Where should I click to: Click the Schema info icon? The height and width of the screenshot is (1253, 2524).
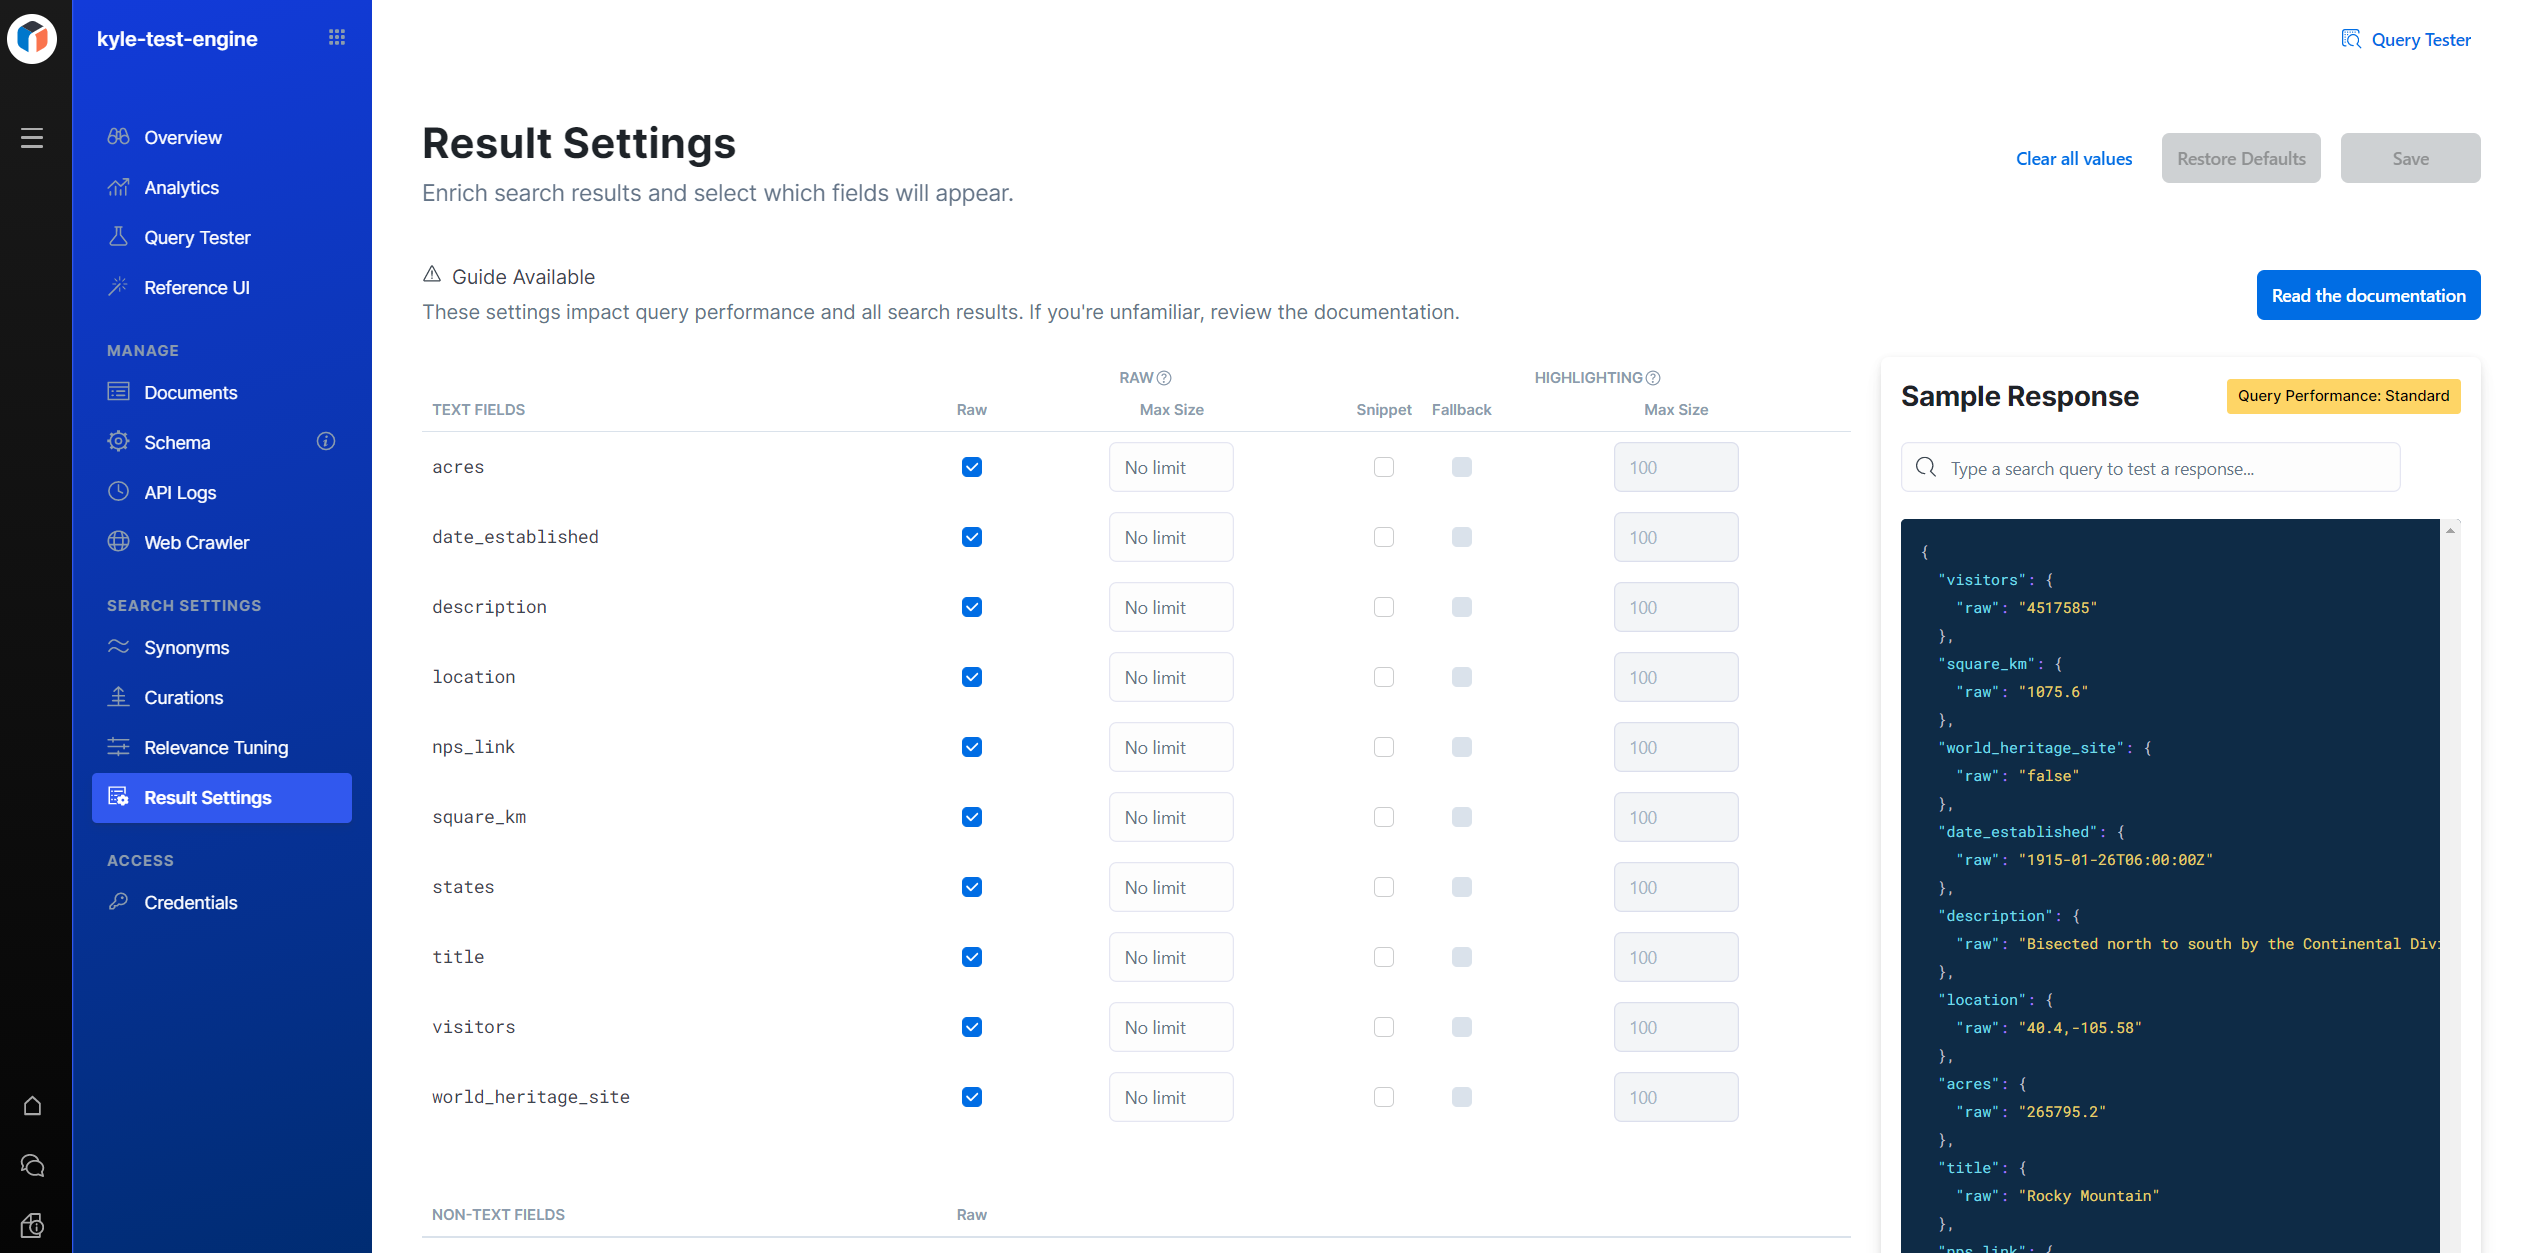[326, 441]
